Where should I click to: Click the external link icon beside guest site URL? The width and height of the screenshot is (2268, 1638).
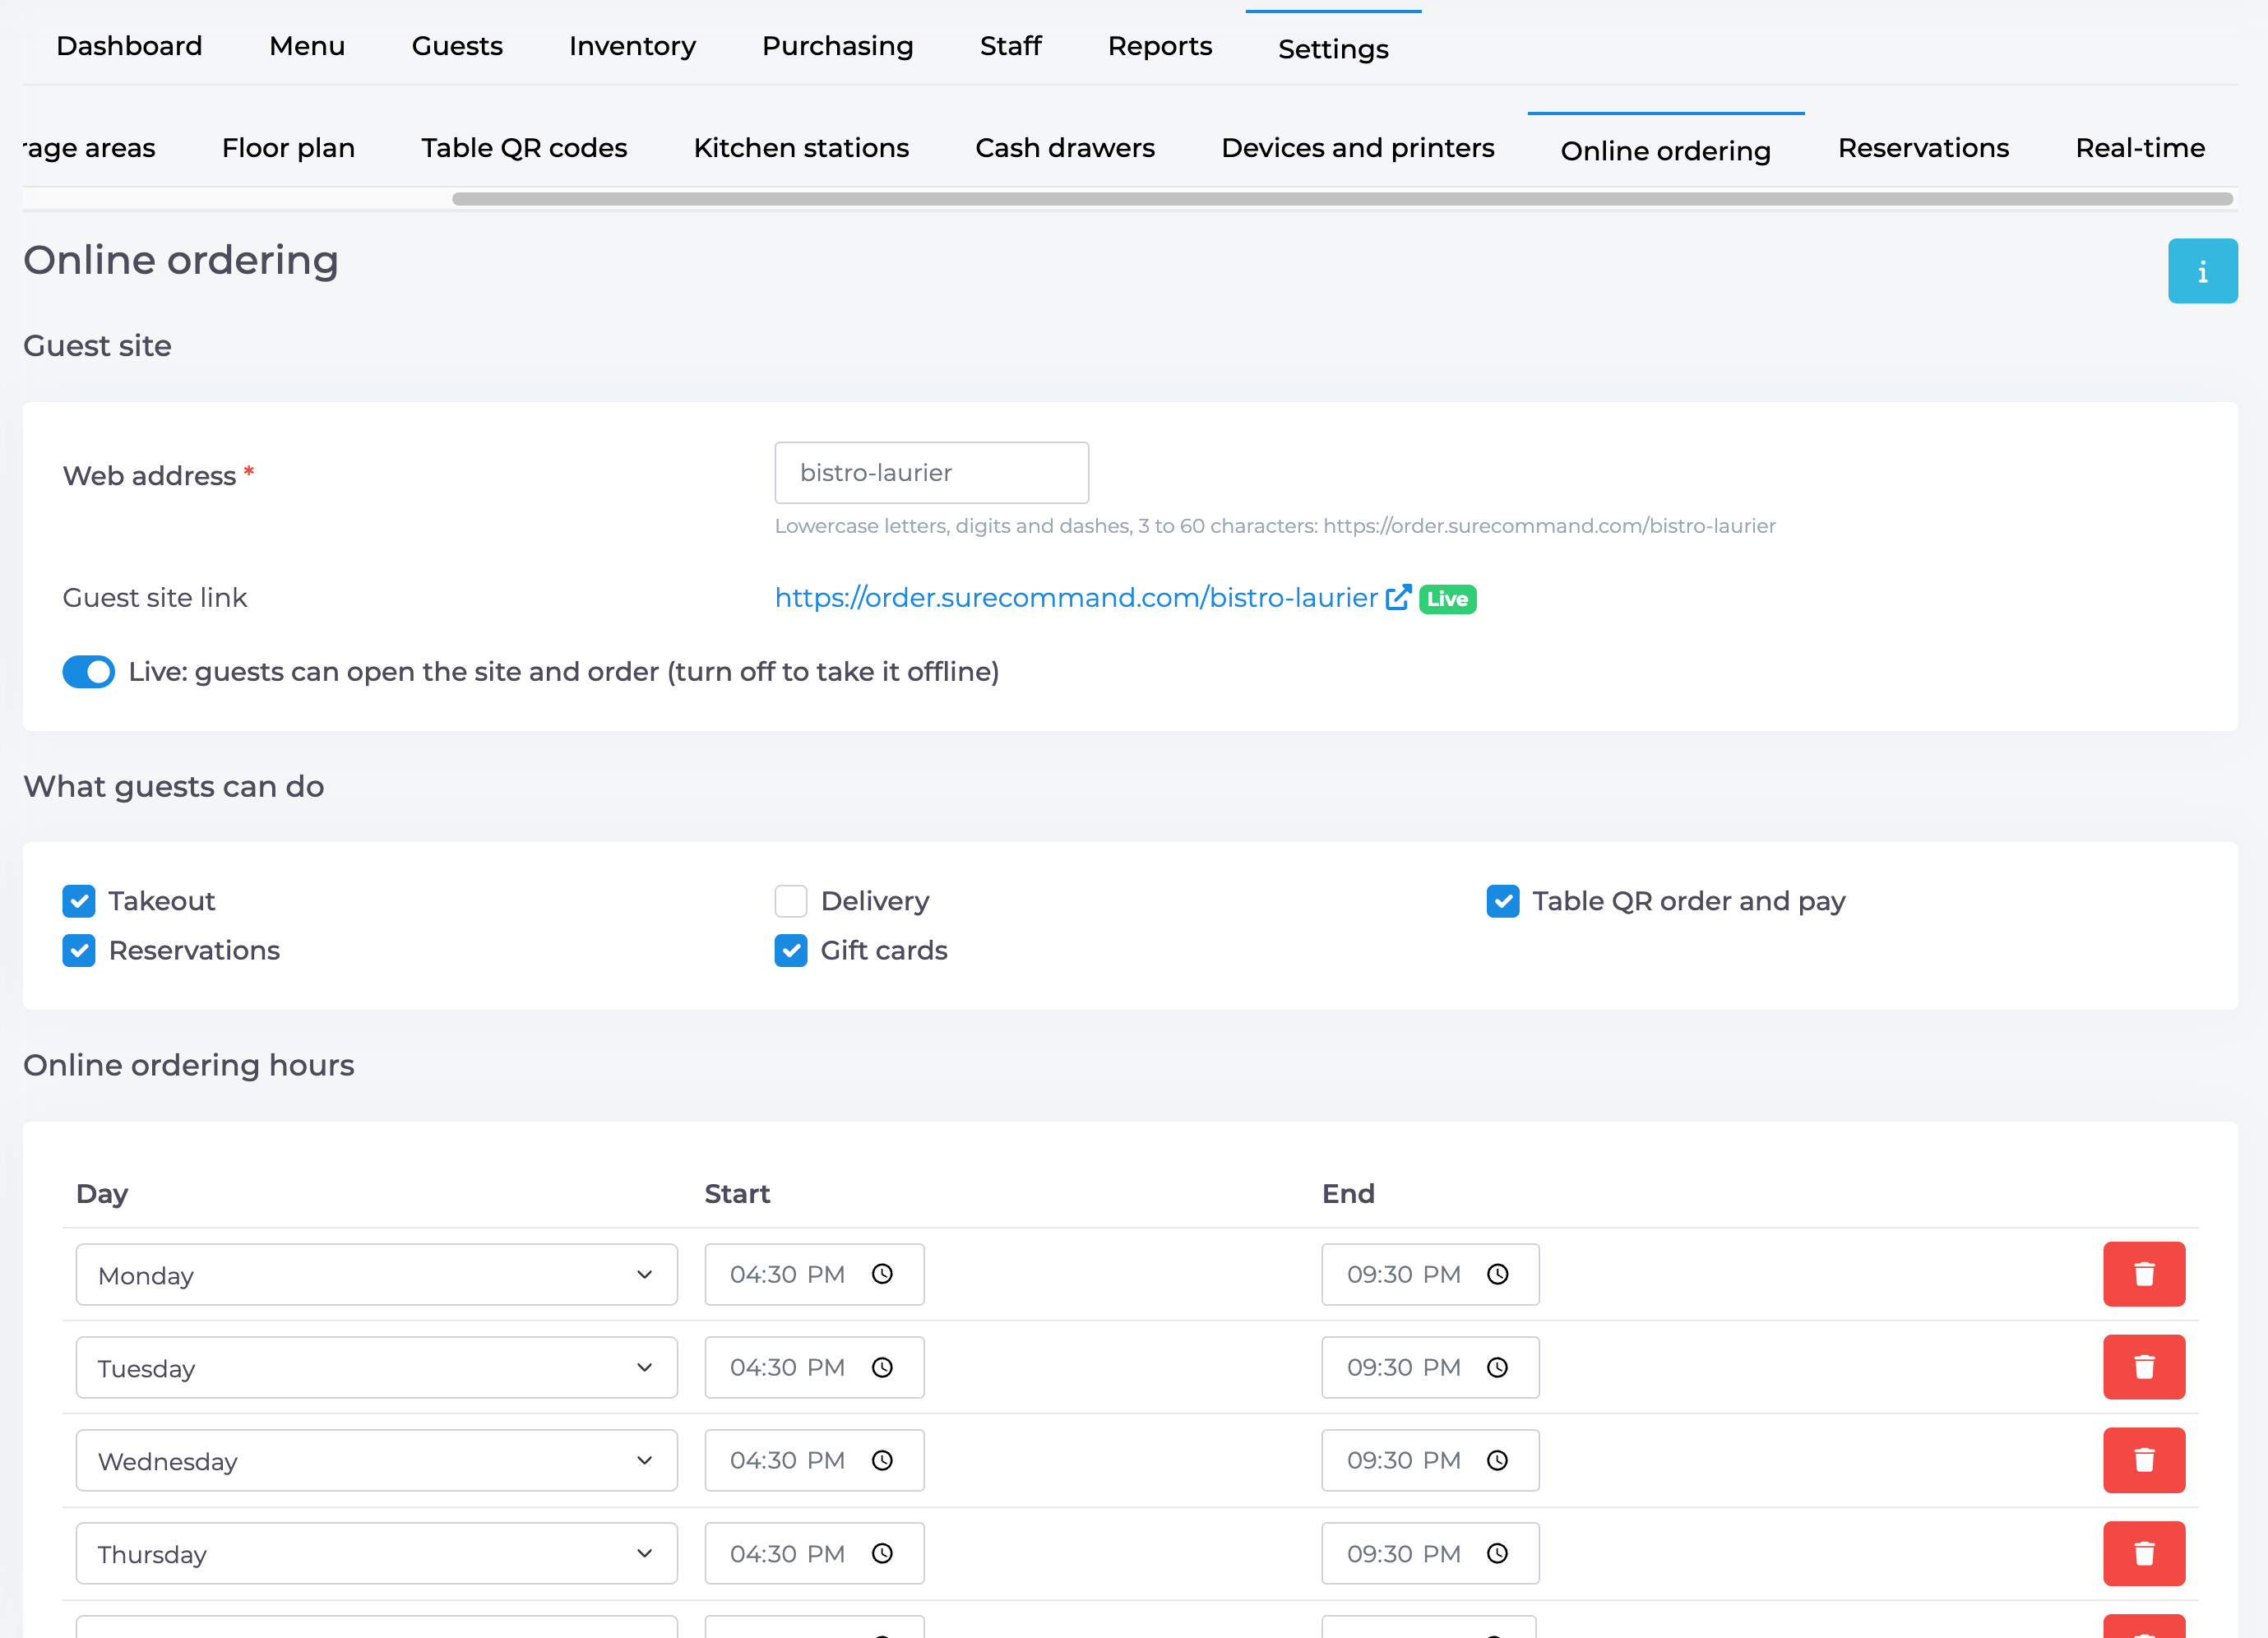point(1398,597)
